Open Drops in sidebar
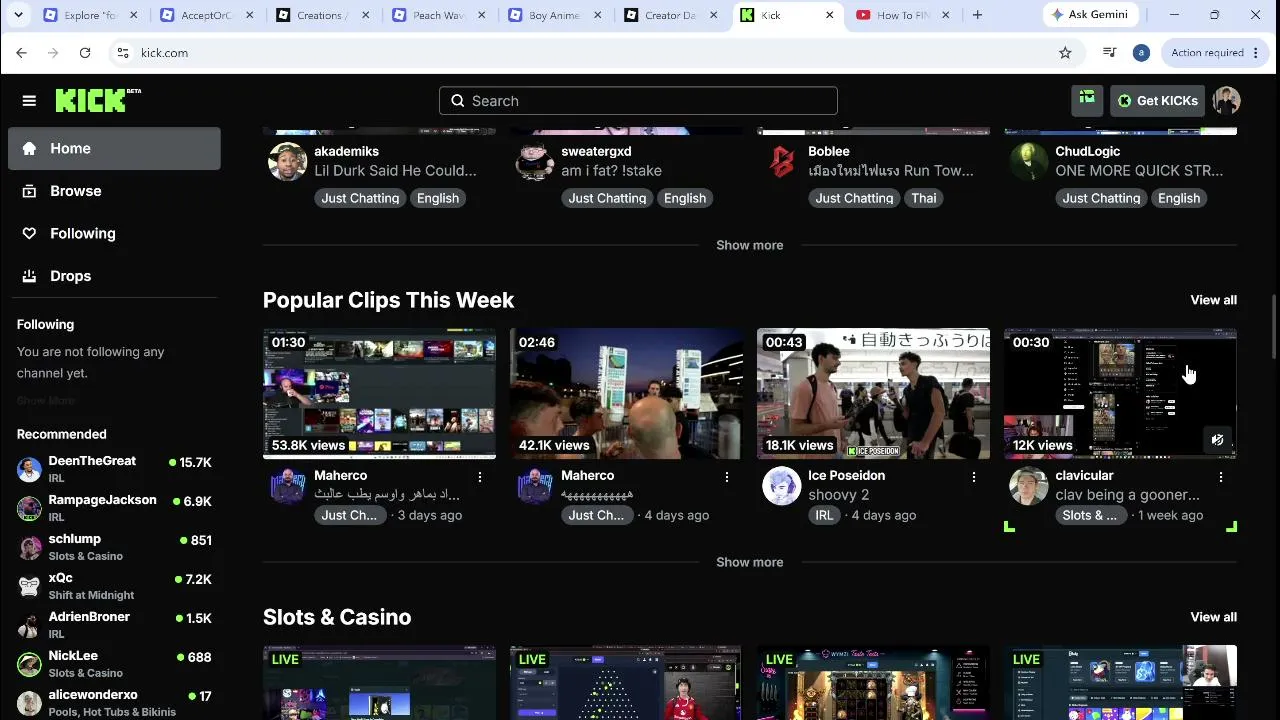This screenshot has width=1280, height=720. [114, 276]
